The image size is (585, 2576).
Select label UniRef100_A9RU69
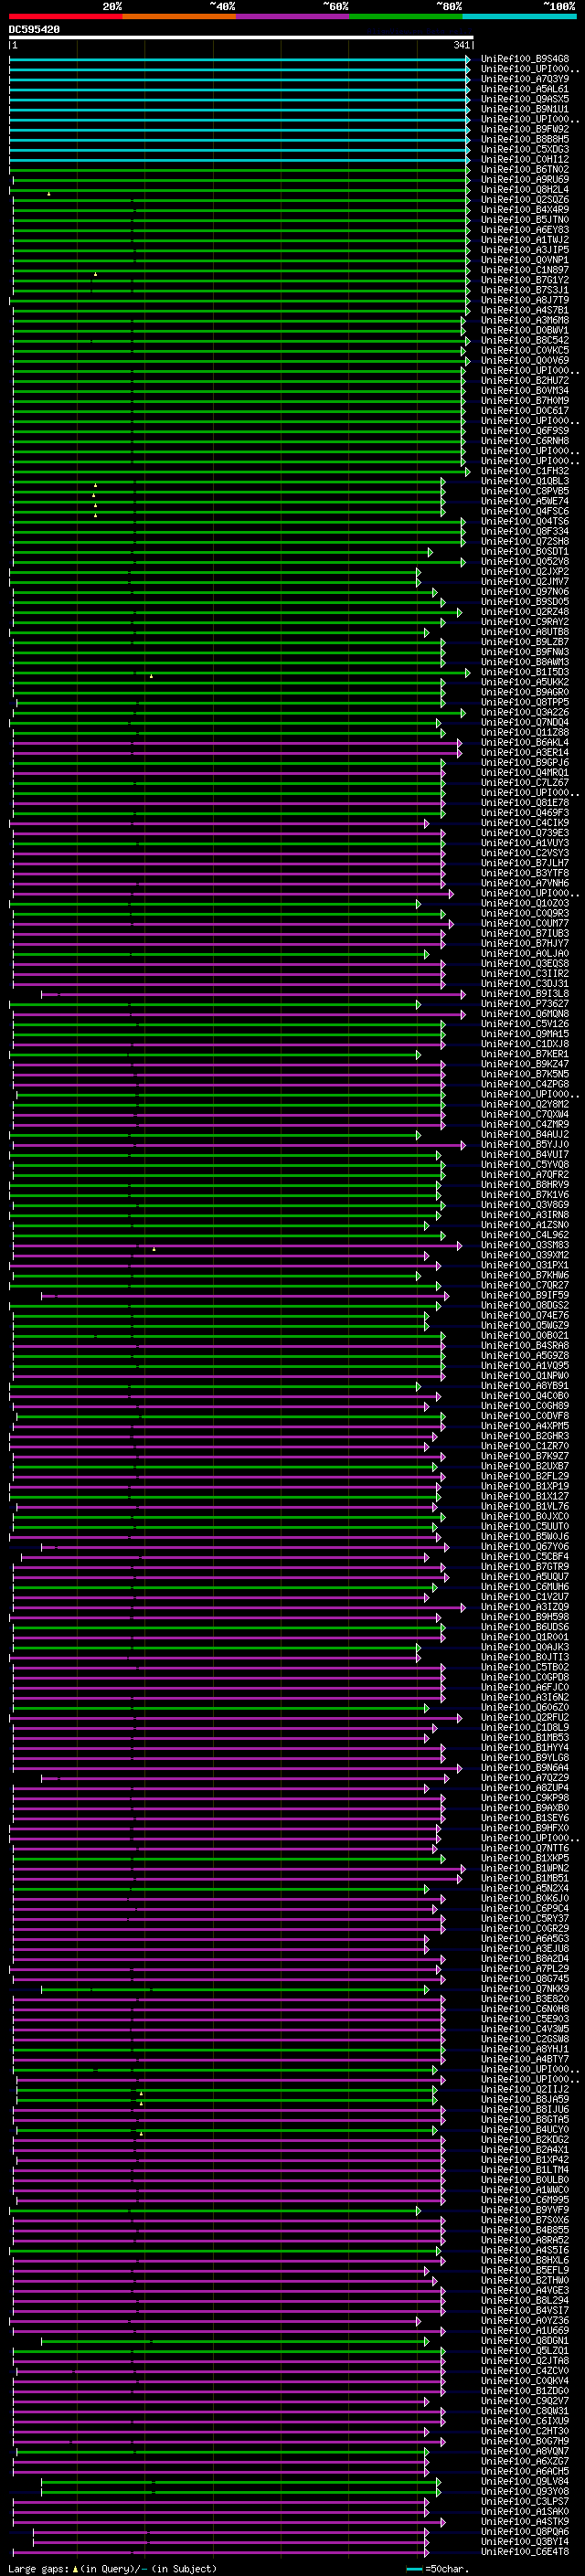tap(524, 179)
